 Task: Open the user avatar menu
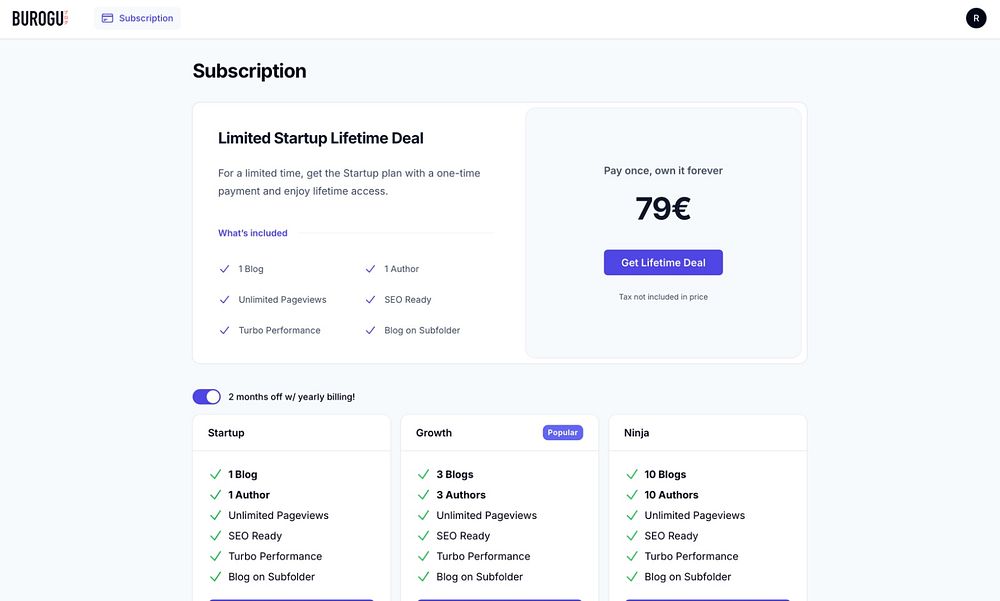[976, 18]
